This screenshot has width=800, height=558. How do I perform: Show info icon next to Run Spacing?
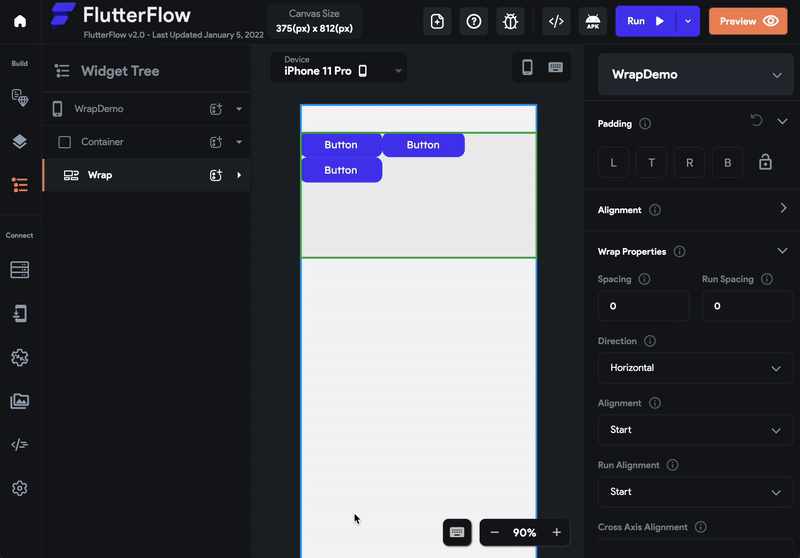[767, 279]
